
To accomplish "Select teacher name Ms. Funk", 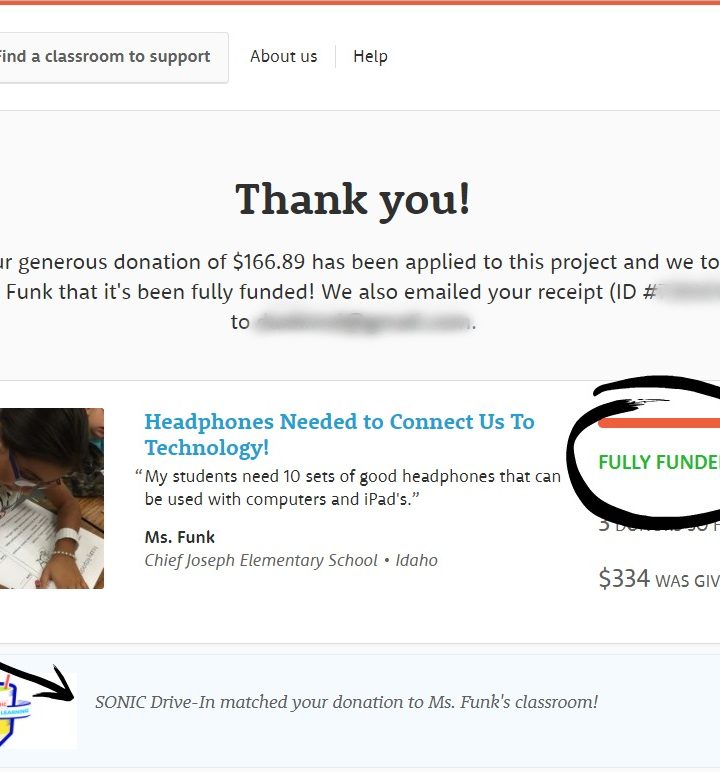I will pyautogui.click(x=180, y=537).
